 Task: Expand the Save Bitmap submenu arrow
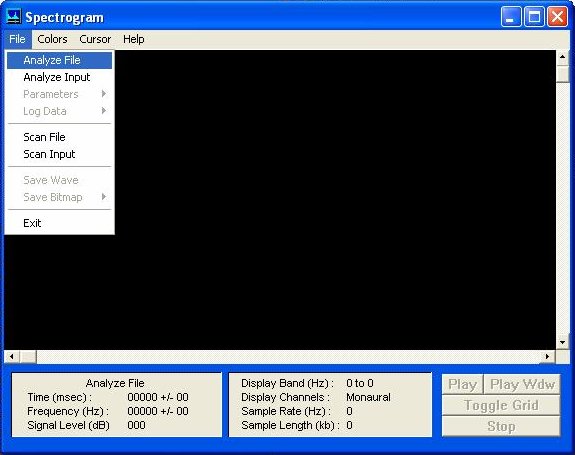(104, 197)
